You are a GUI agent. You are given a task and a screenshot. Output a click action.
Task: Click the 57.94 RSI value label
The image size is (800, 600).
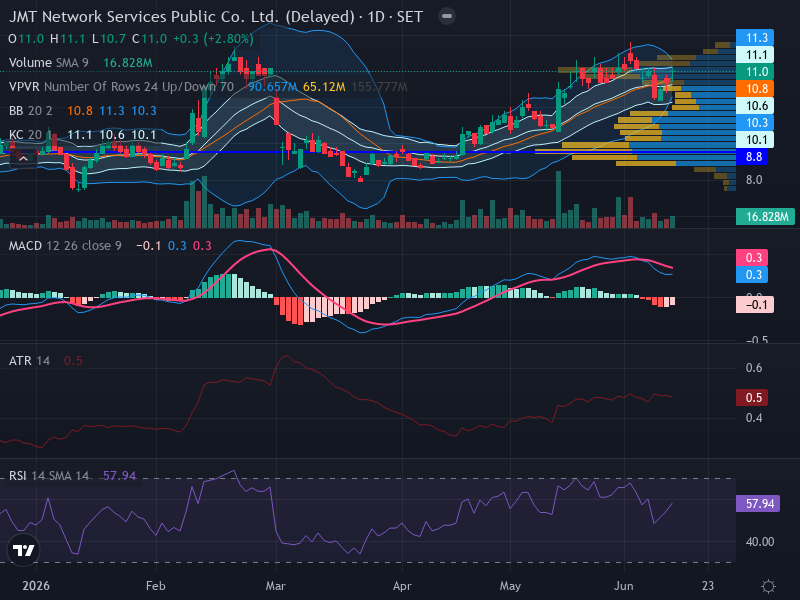click(x=758, y=504)
